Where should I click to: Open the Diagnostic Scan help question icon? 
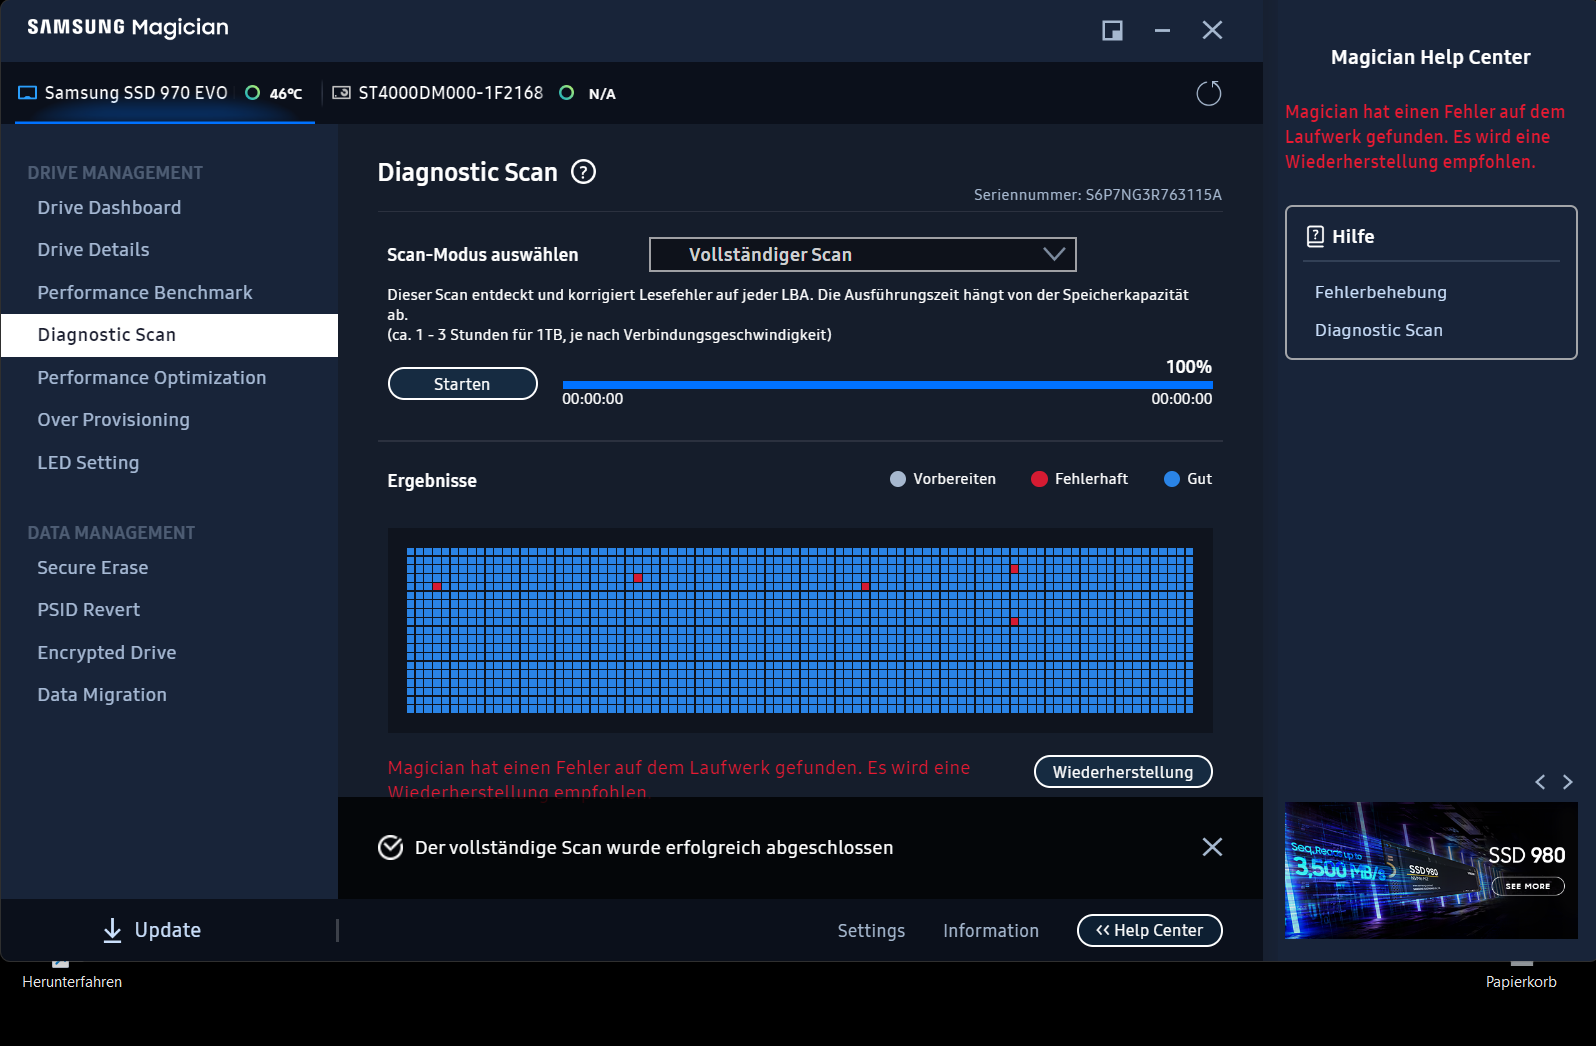click(x=583, y=172)
